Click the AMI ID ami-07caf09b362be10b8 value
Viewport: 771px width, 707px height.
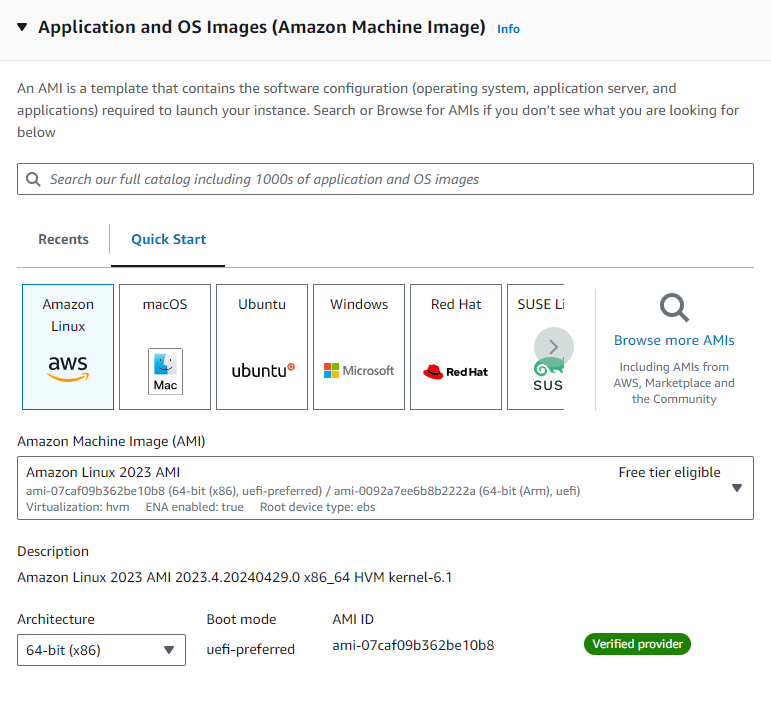point(413,645)
